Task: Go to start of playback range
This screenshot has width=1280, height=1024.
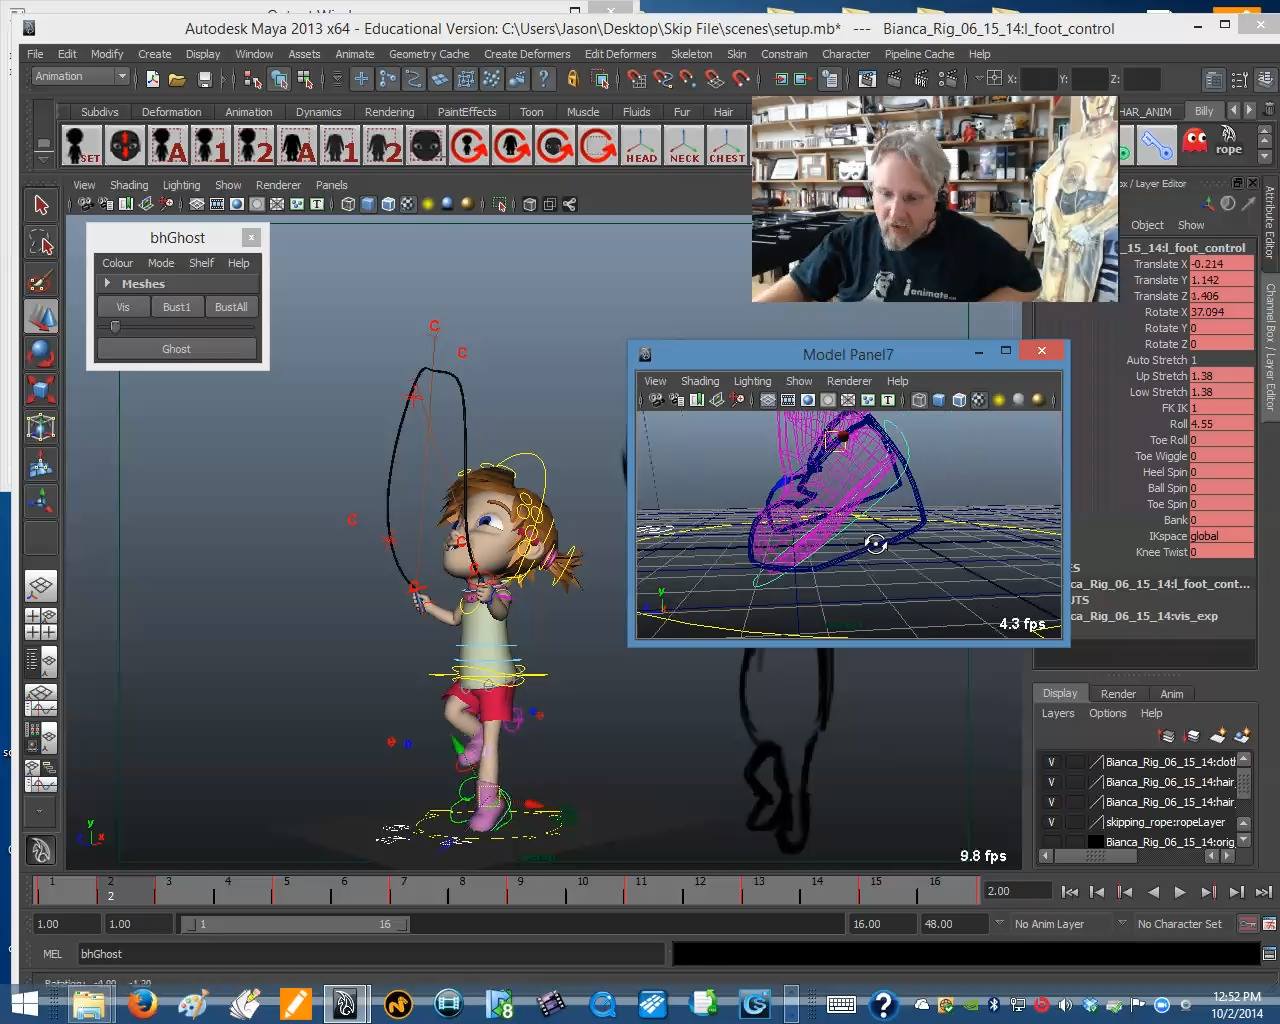Action: click(1069, 892)
